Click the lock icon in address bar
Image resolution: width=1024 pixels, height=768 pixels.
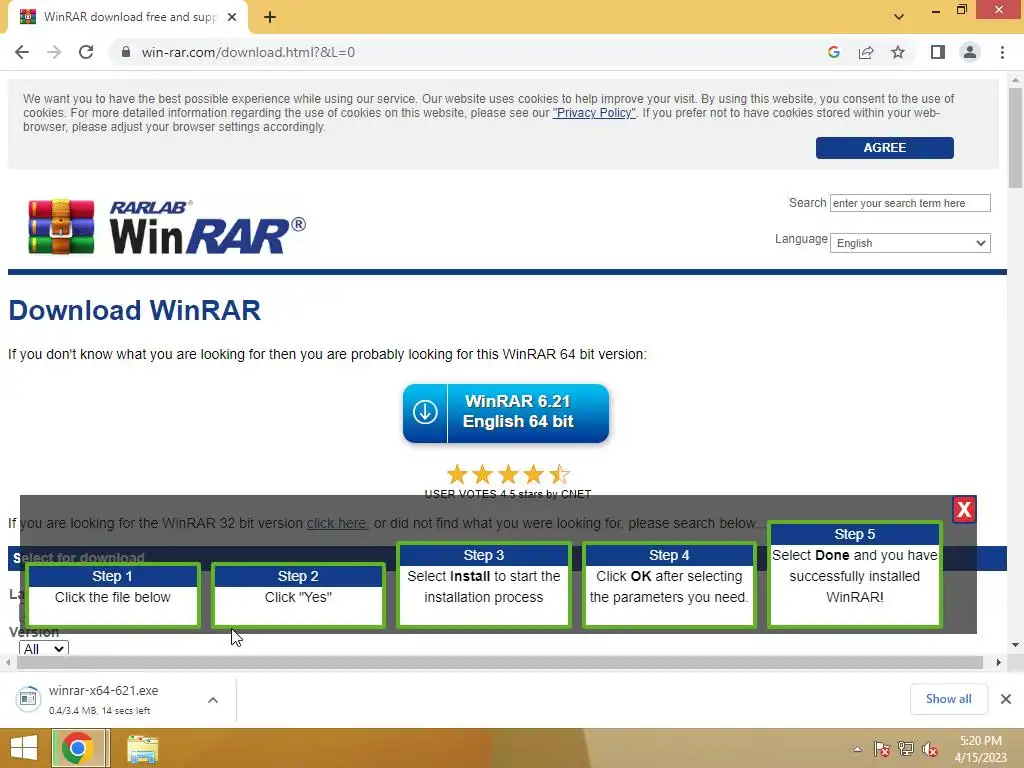[126, 52]
